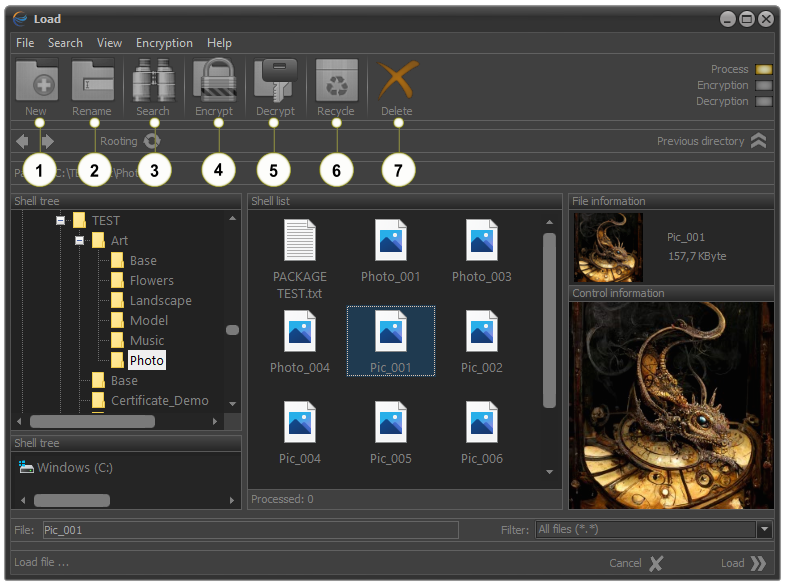Collapse the TEST folder node
786x586 pixels.
pyautogui.click(x=60, y=221)
